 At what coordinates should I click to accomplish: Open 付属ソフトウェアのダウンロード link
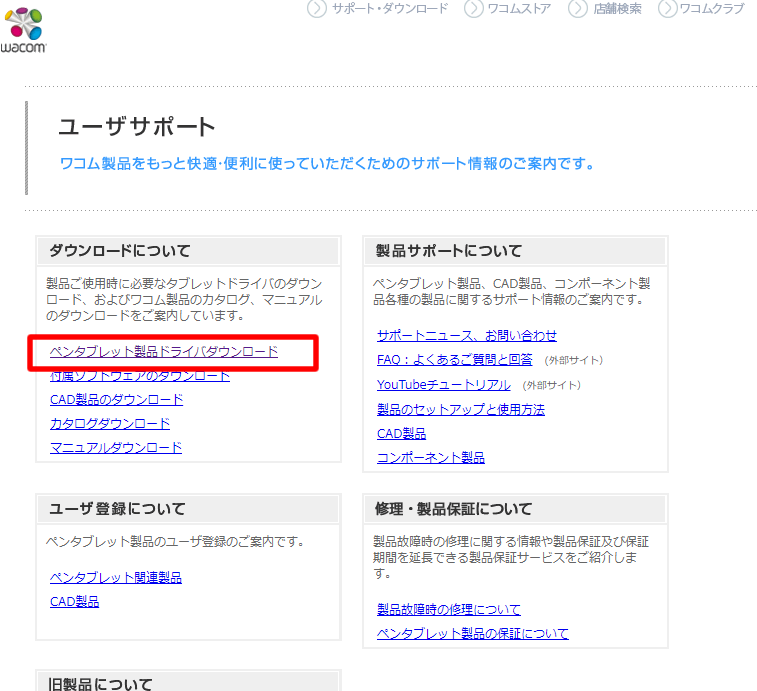140,376
